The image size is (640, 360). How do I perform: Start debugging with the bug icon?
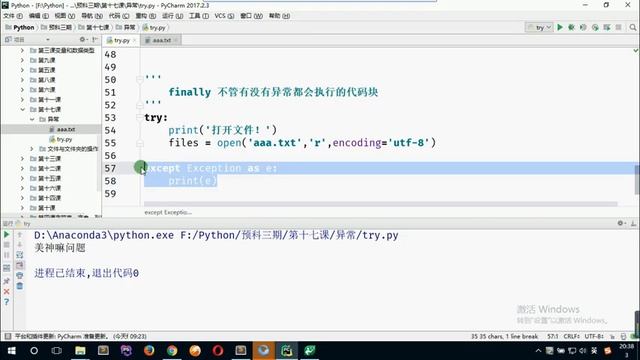pos(571,27)
